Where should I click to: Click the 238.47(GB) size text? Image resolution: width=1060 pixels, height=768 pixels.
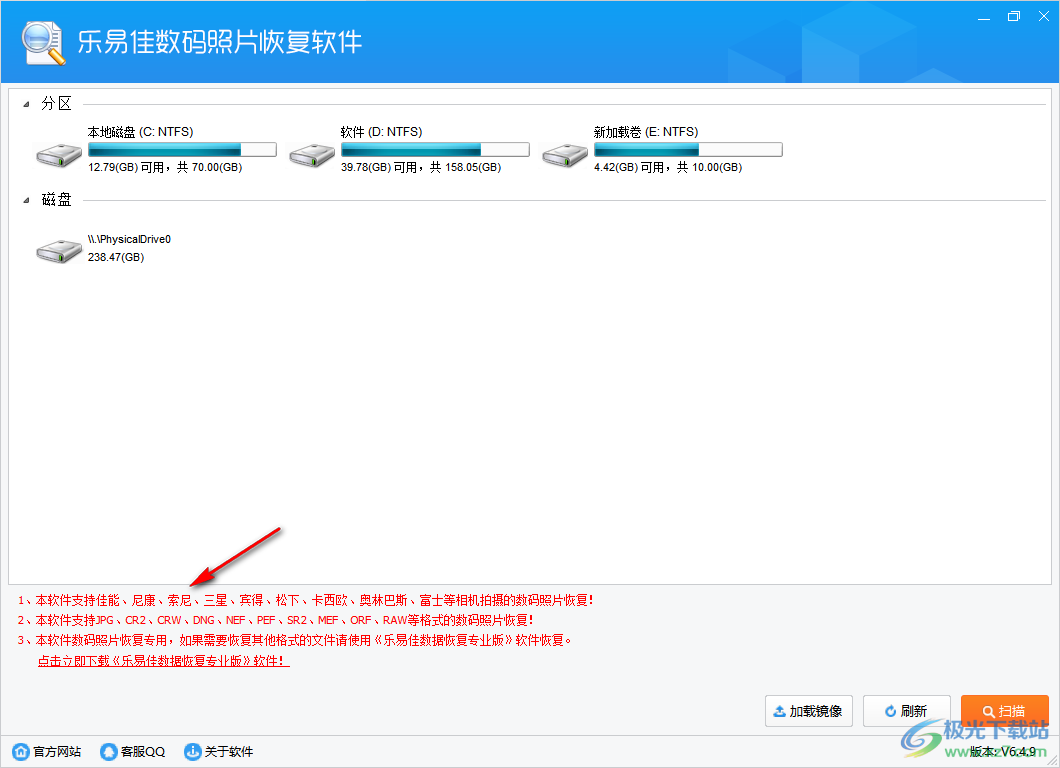(116, 258)
